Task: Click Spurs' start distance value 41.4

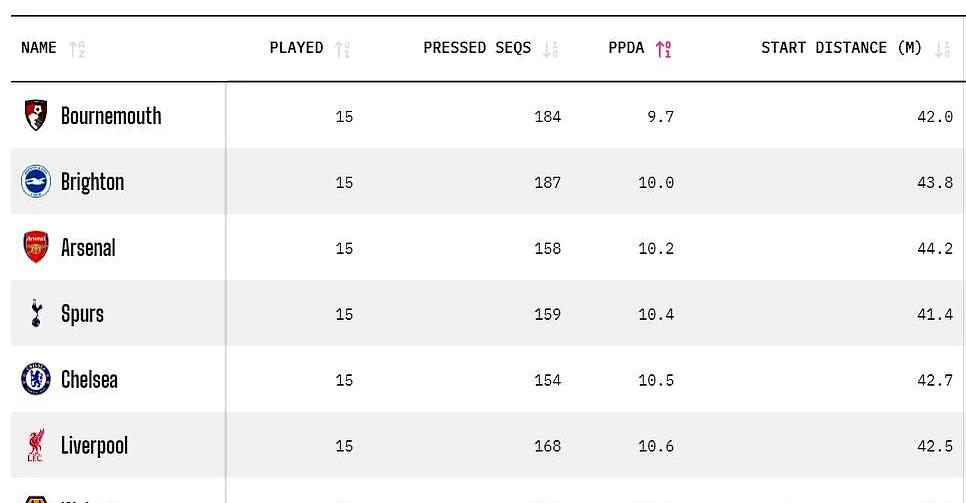Action: coord(935,314)
